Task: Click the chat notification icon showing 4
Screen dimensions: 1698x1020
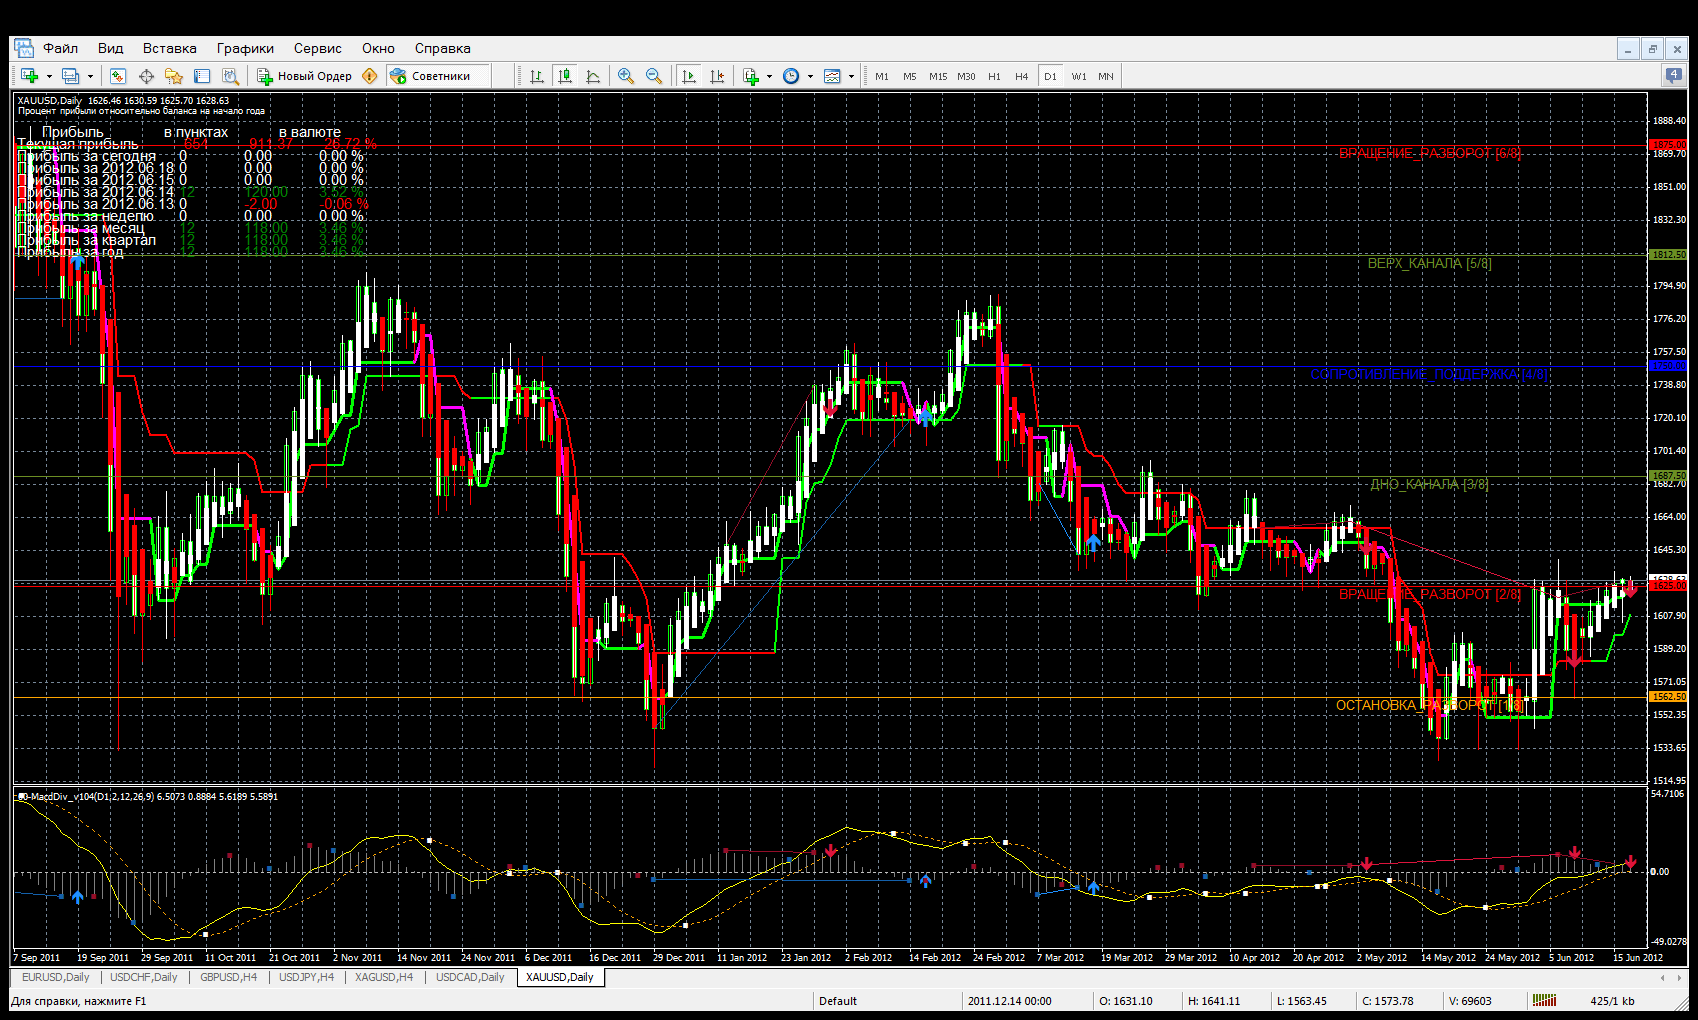Action: (x=1673, y=75)
